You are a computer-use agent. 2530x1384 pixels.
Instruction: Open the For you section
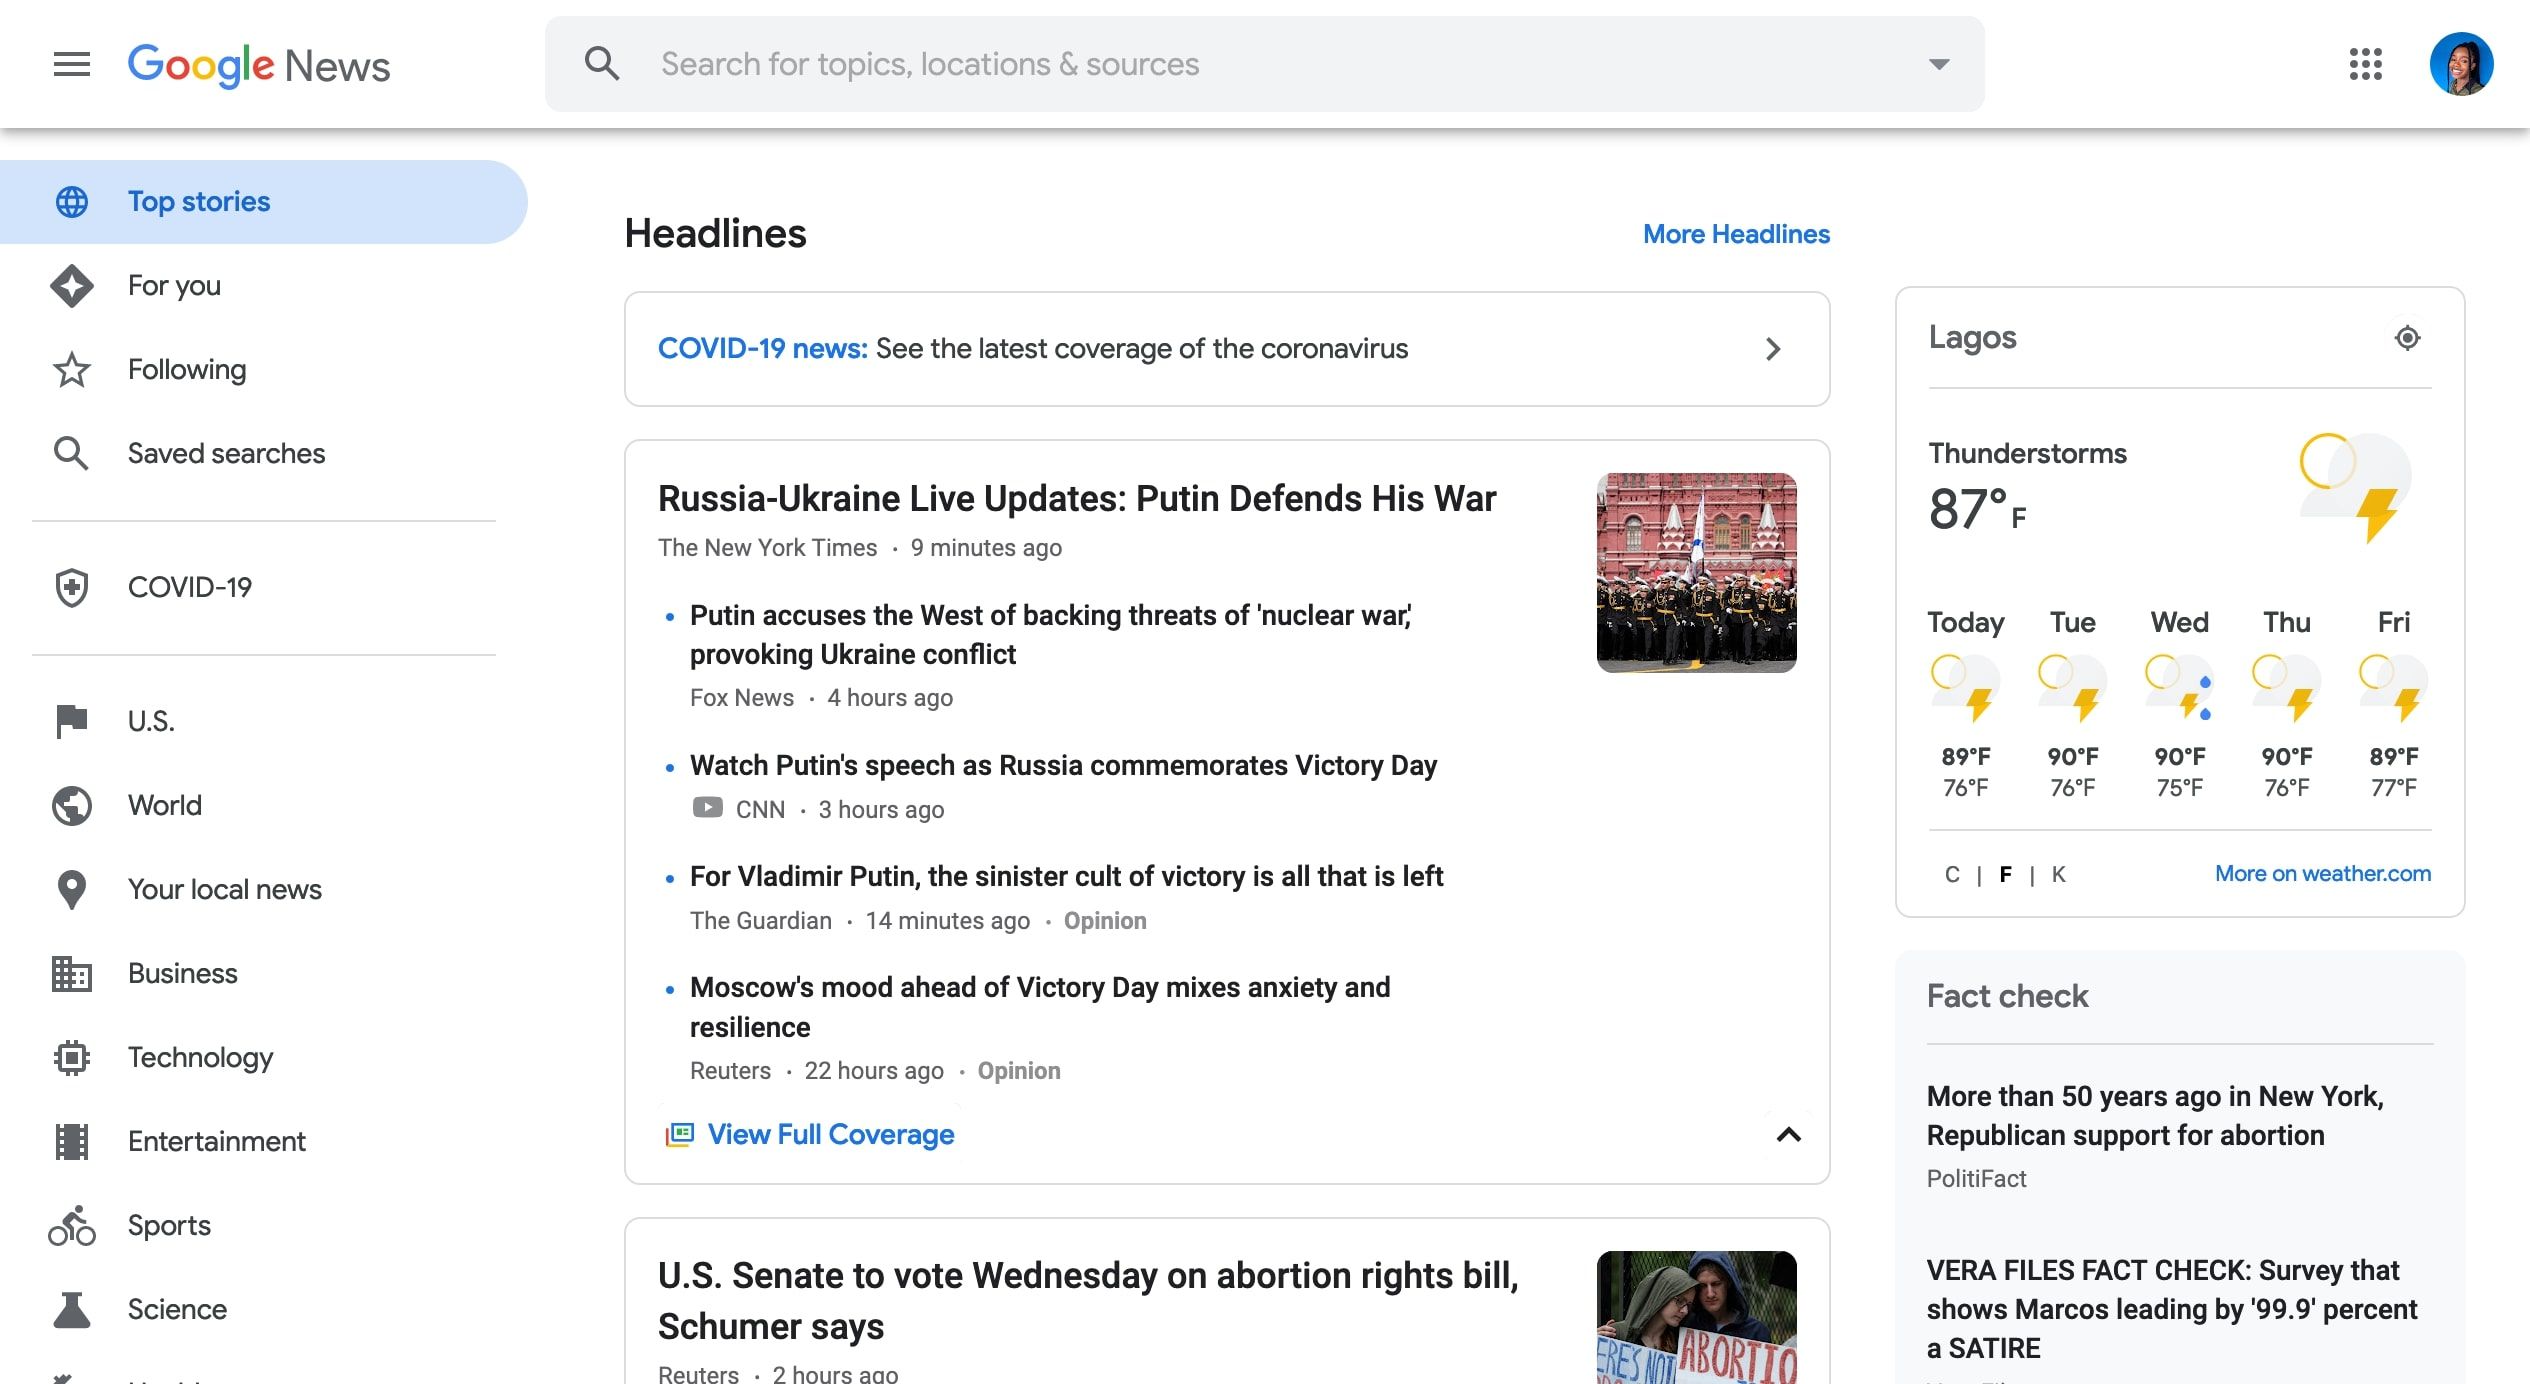pos(173,285)
